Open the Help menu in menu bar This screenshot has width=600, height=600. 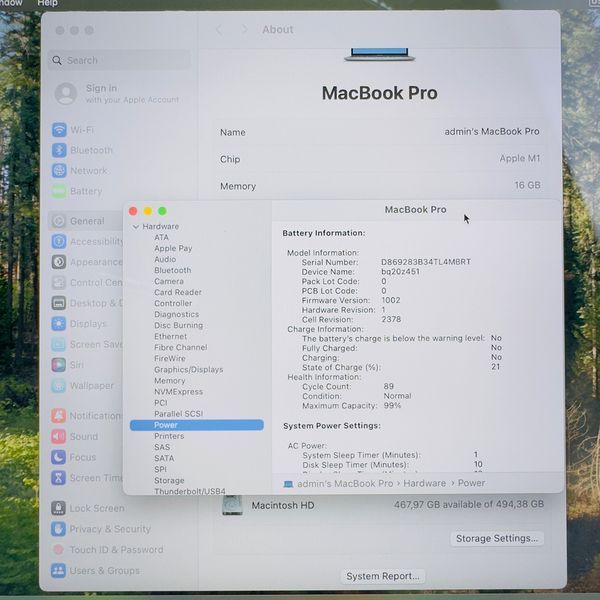coord(47,3)
